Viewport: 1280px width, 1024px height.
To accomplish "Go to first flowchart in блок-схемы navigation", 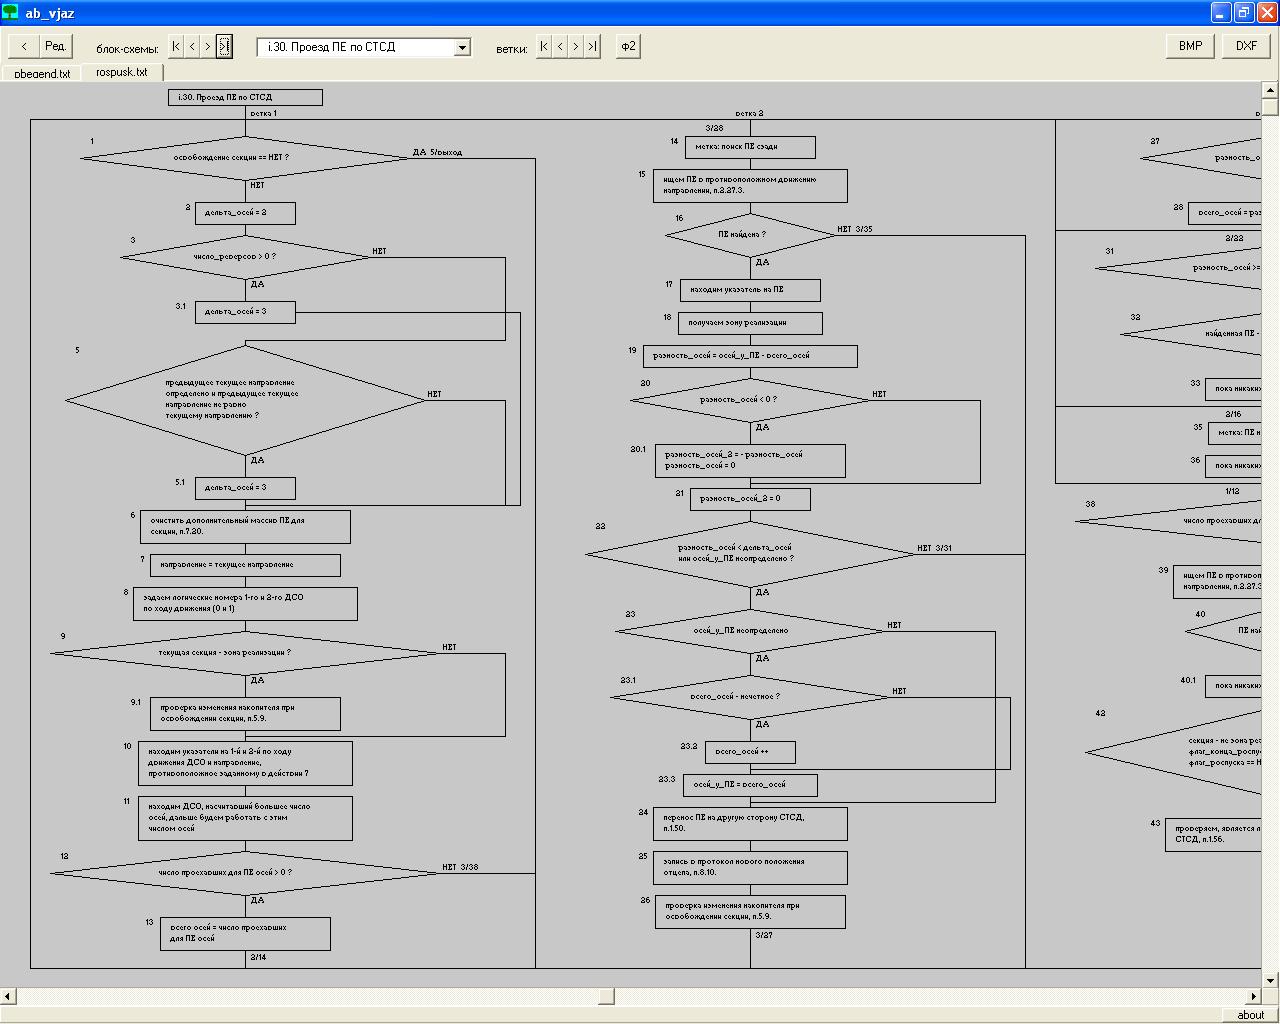I will pyautogui.click(x=177, y=46).
